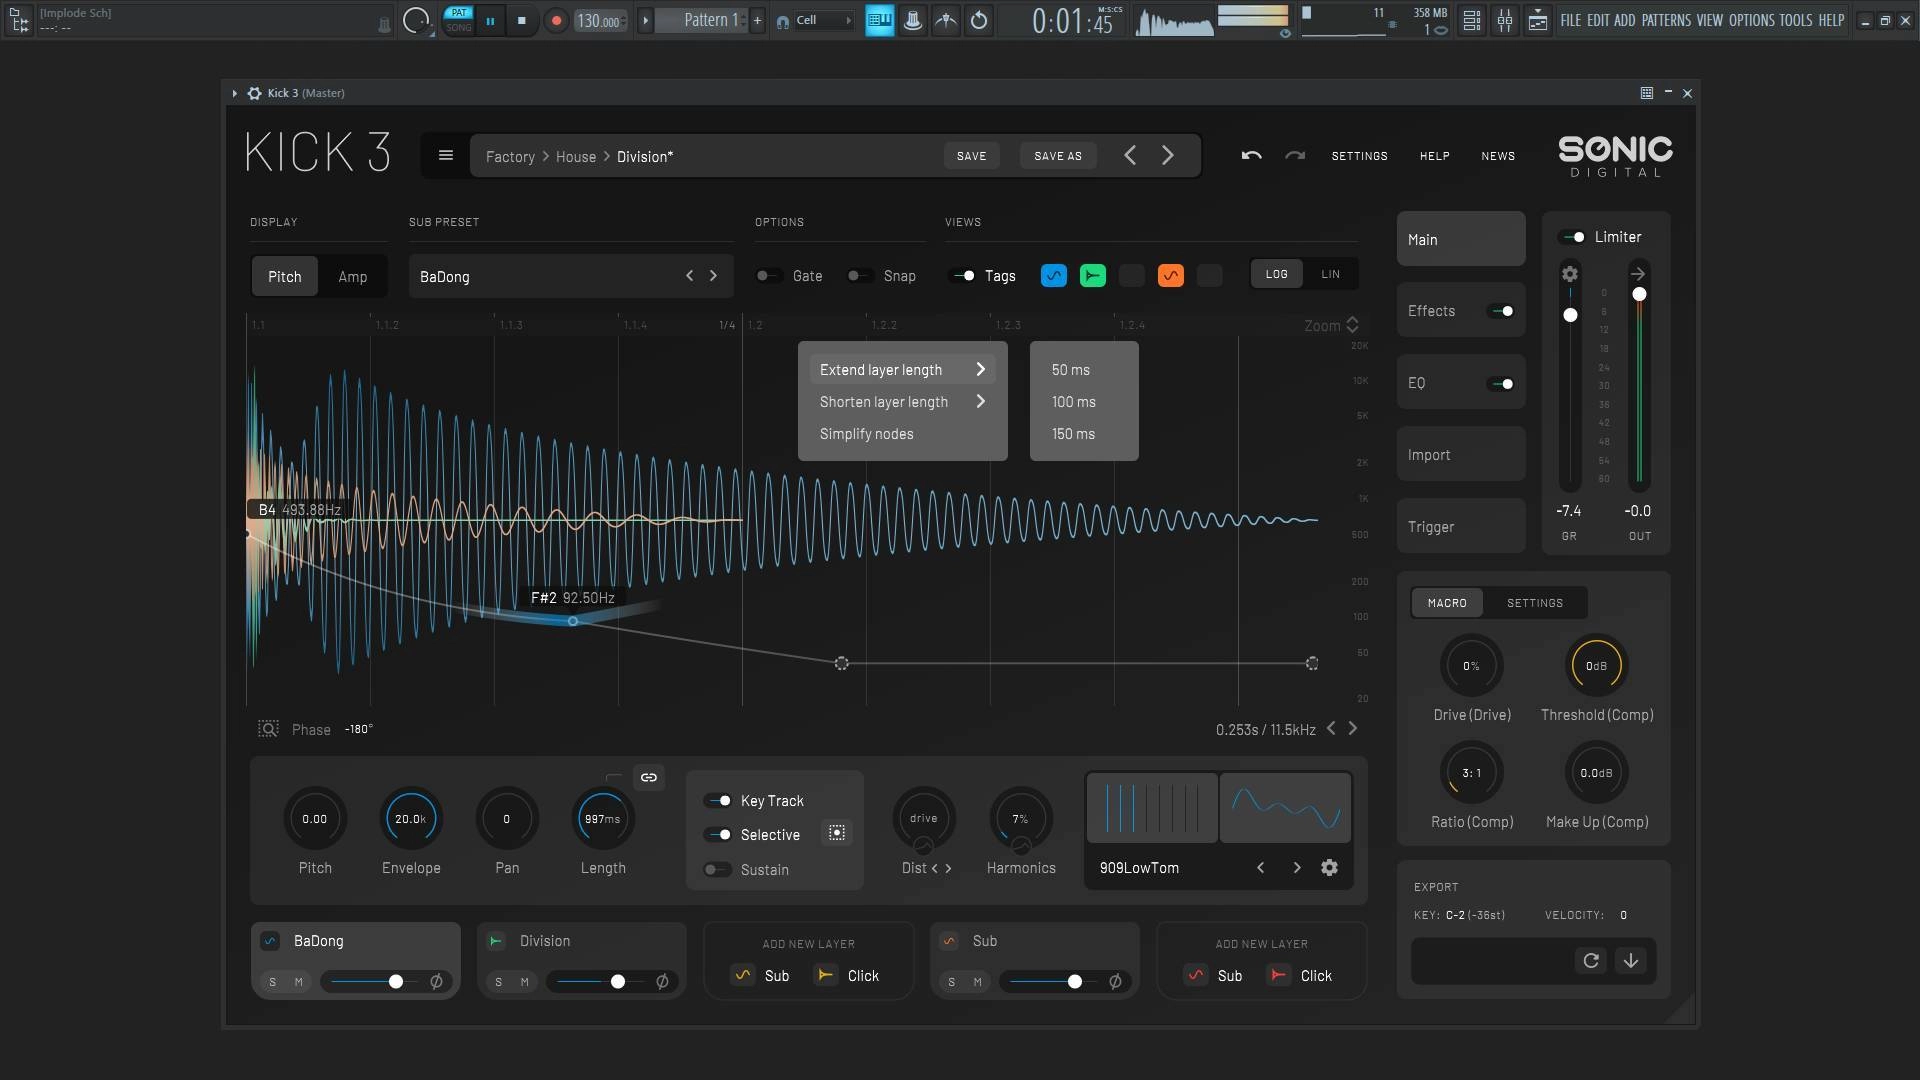Click the zoom-to-fit magnifier icon near Phase
The width and height of the screenshot is (1920, 1080).
pyautogui.click(x=268, y=729)
